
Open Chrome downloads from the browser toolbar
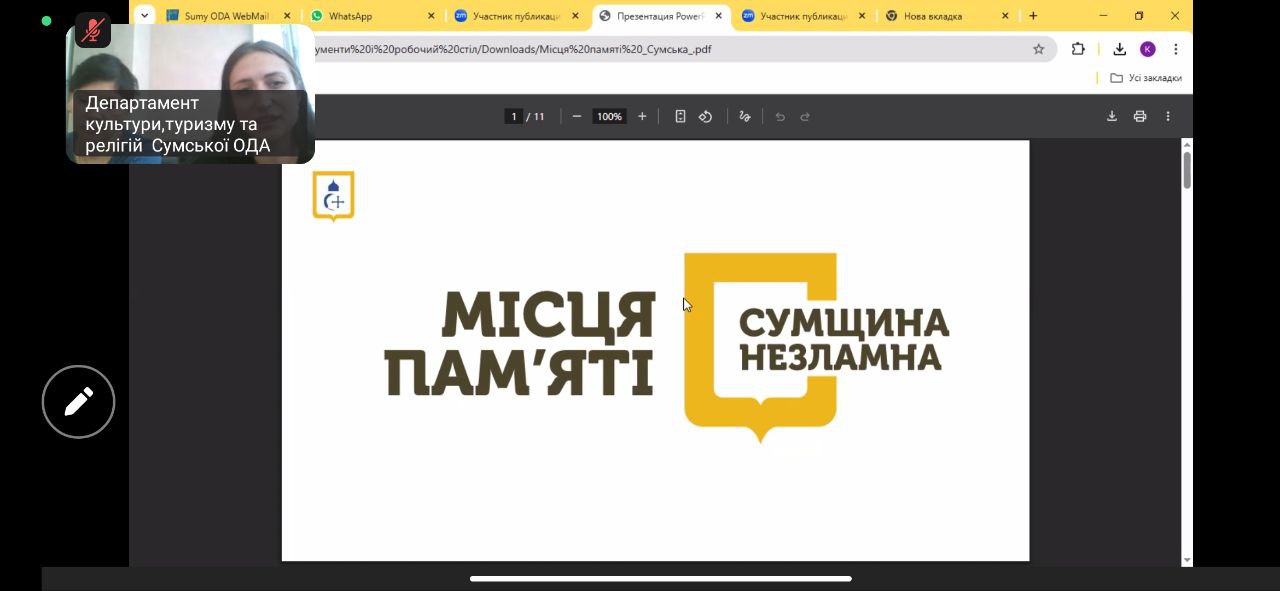click(1120, 49)
